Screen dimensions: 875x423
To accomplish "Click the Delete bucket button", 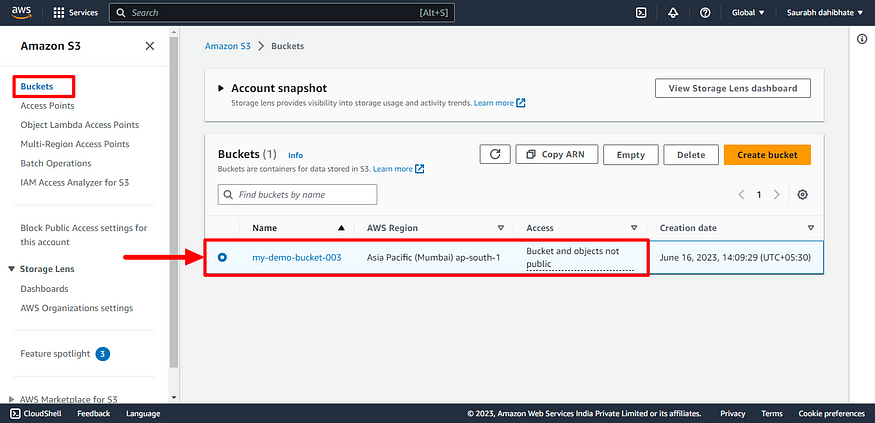I will pos(691,155).
